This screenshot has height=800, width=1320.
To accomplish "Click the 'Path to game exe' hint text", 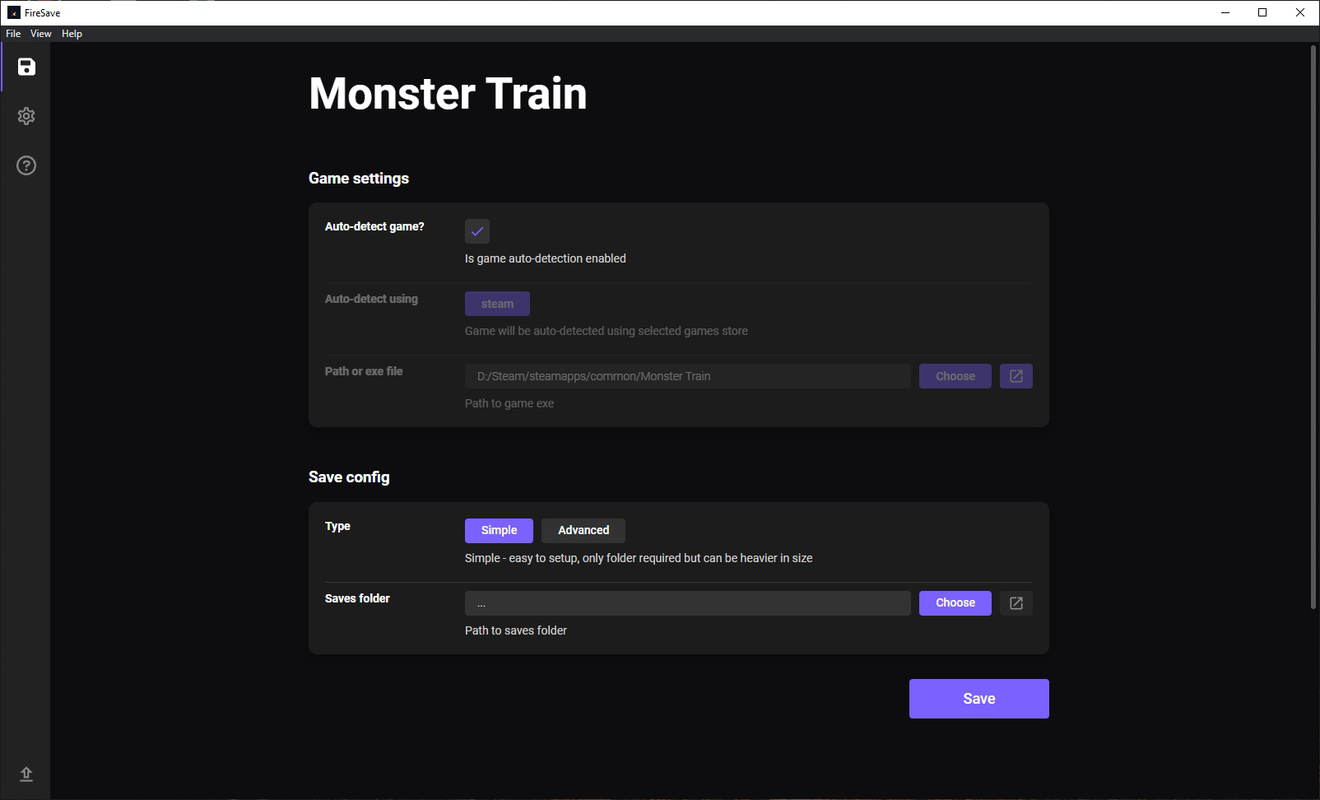I will [x=509, y=403].
